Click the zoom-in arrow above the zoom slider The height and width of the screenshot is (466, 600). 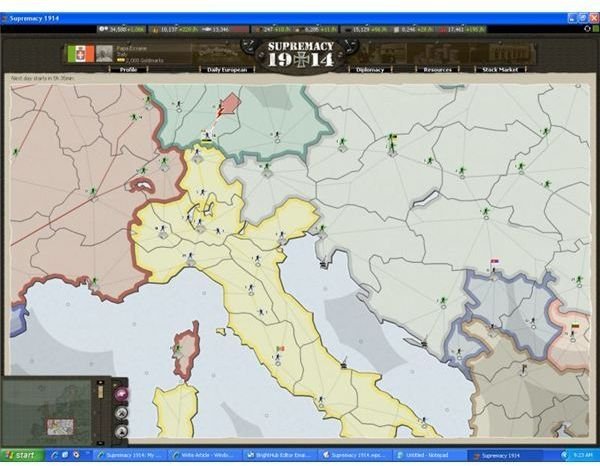pos(101,382)
